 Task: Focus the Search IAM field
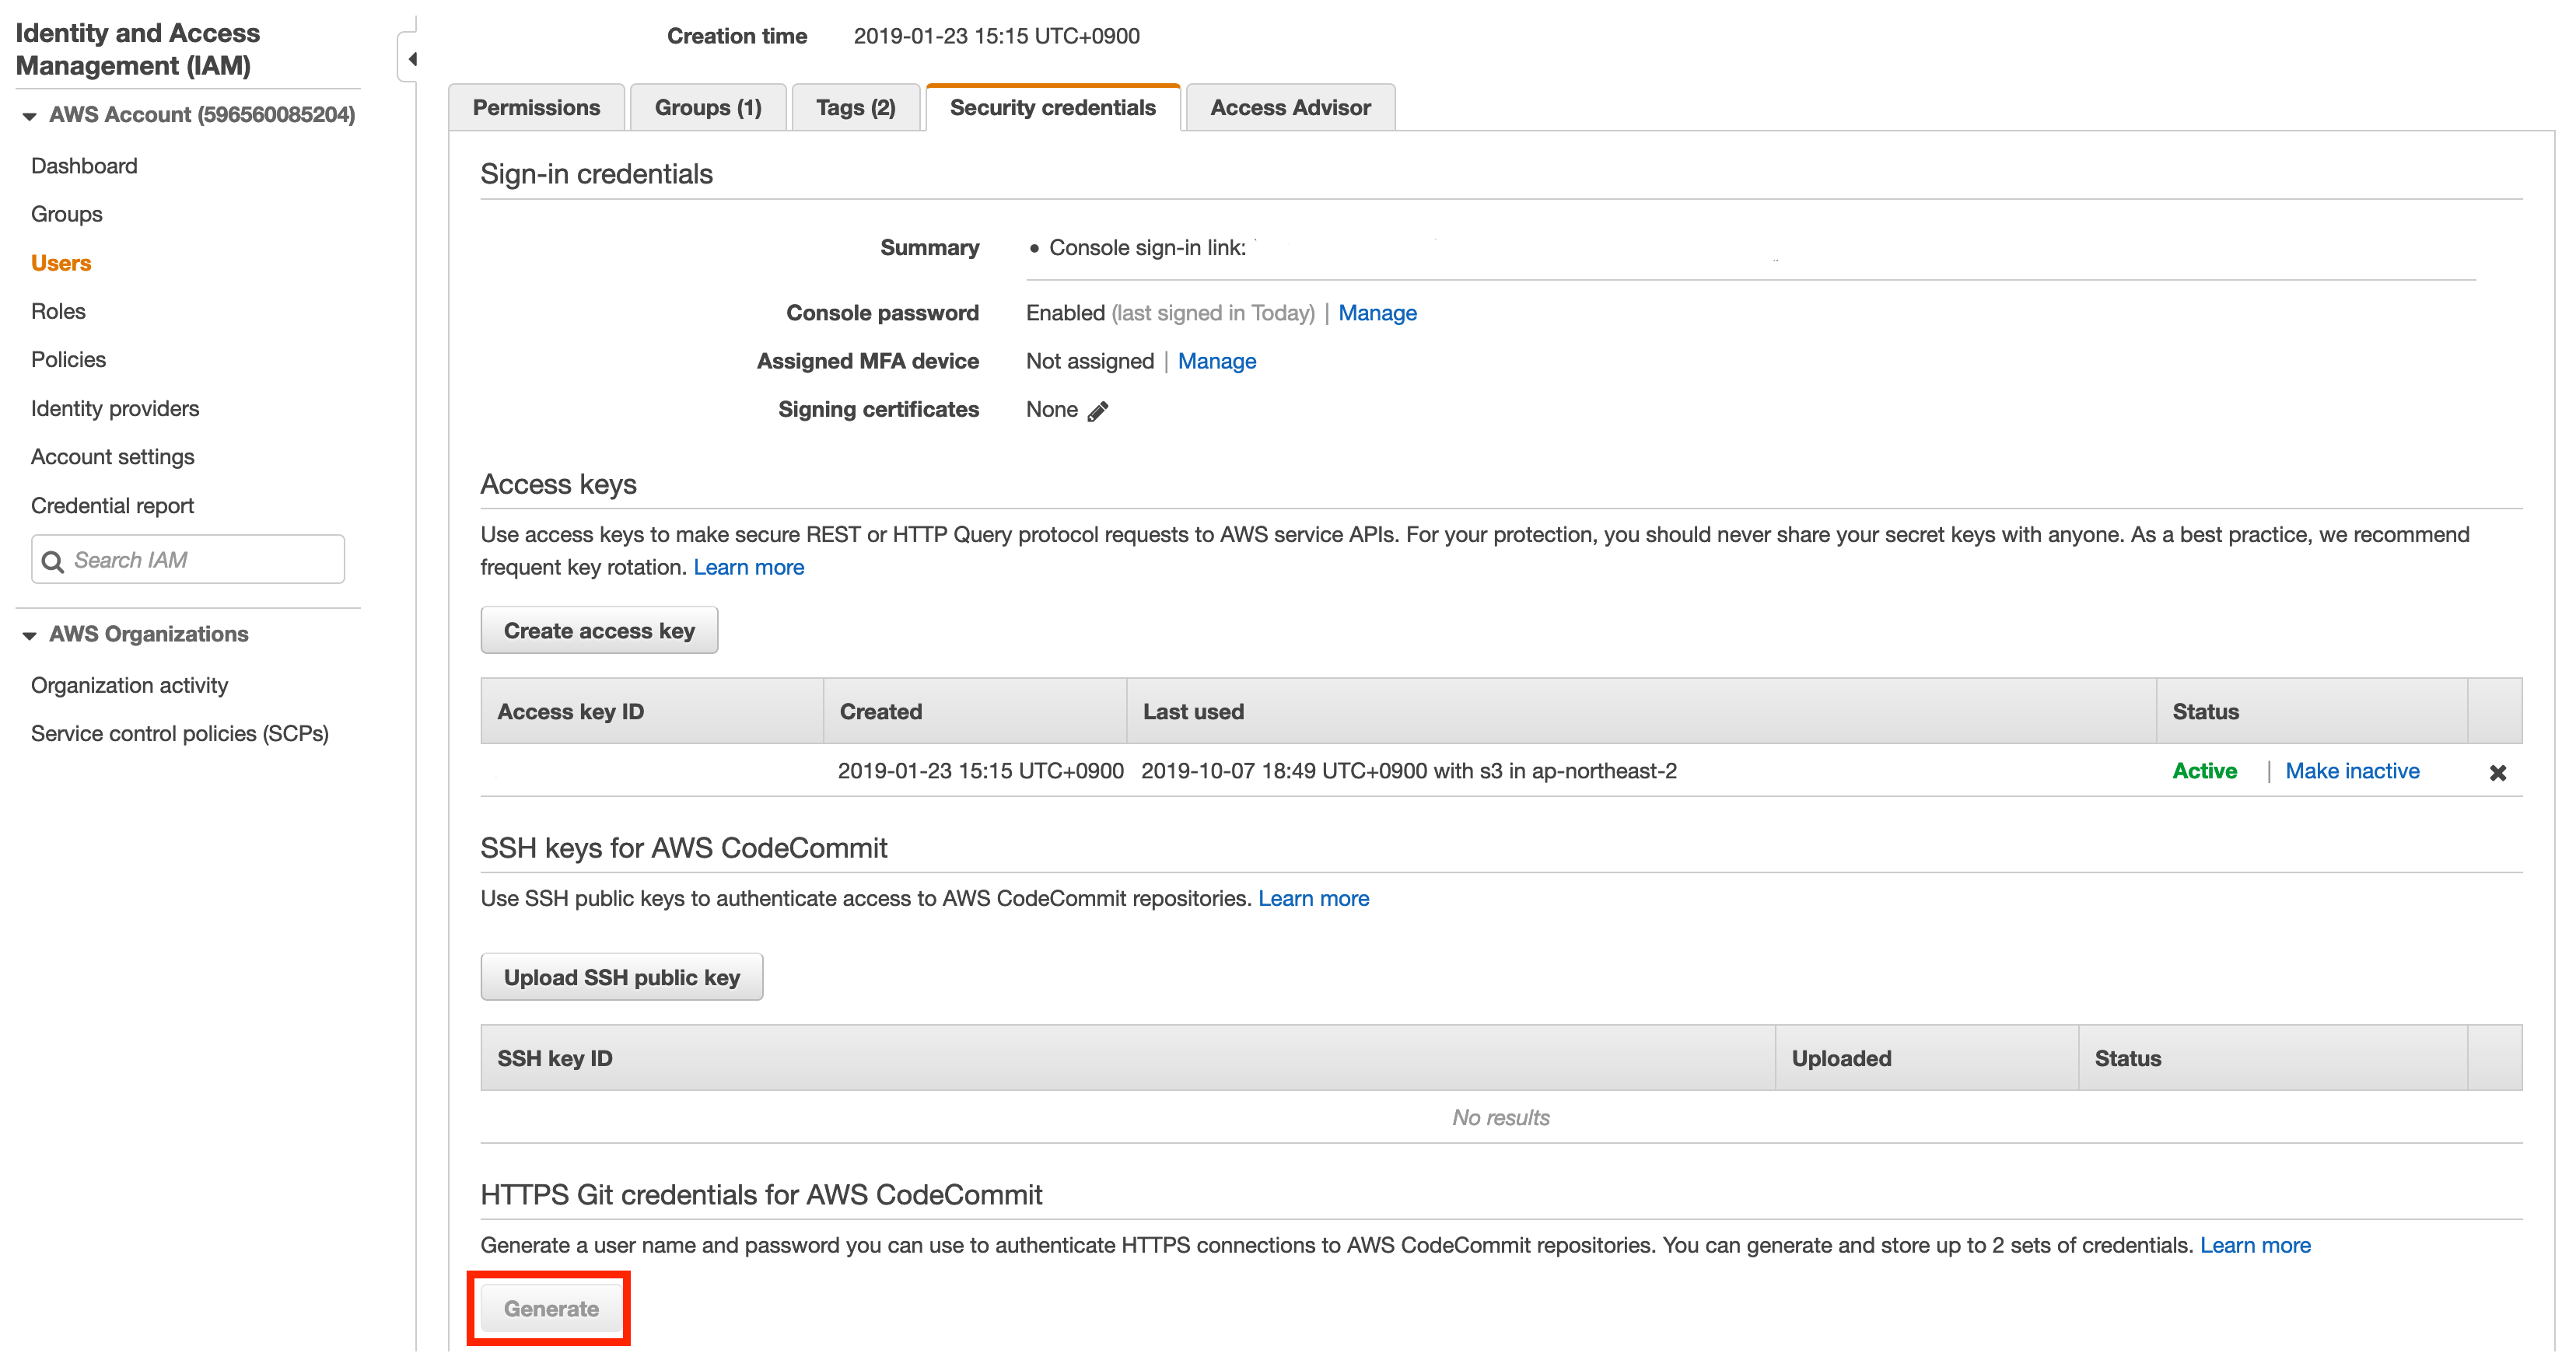point(188,560)
